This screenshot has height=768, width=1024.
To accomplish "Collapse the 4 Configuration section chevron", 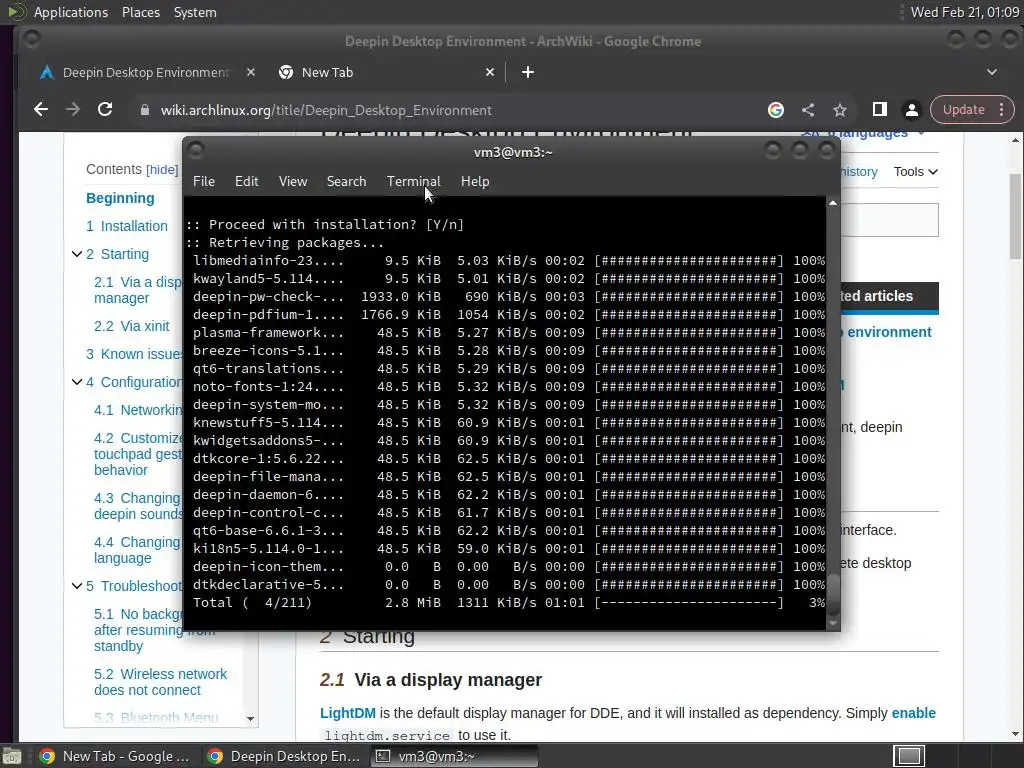I will 76,382.
